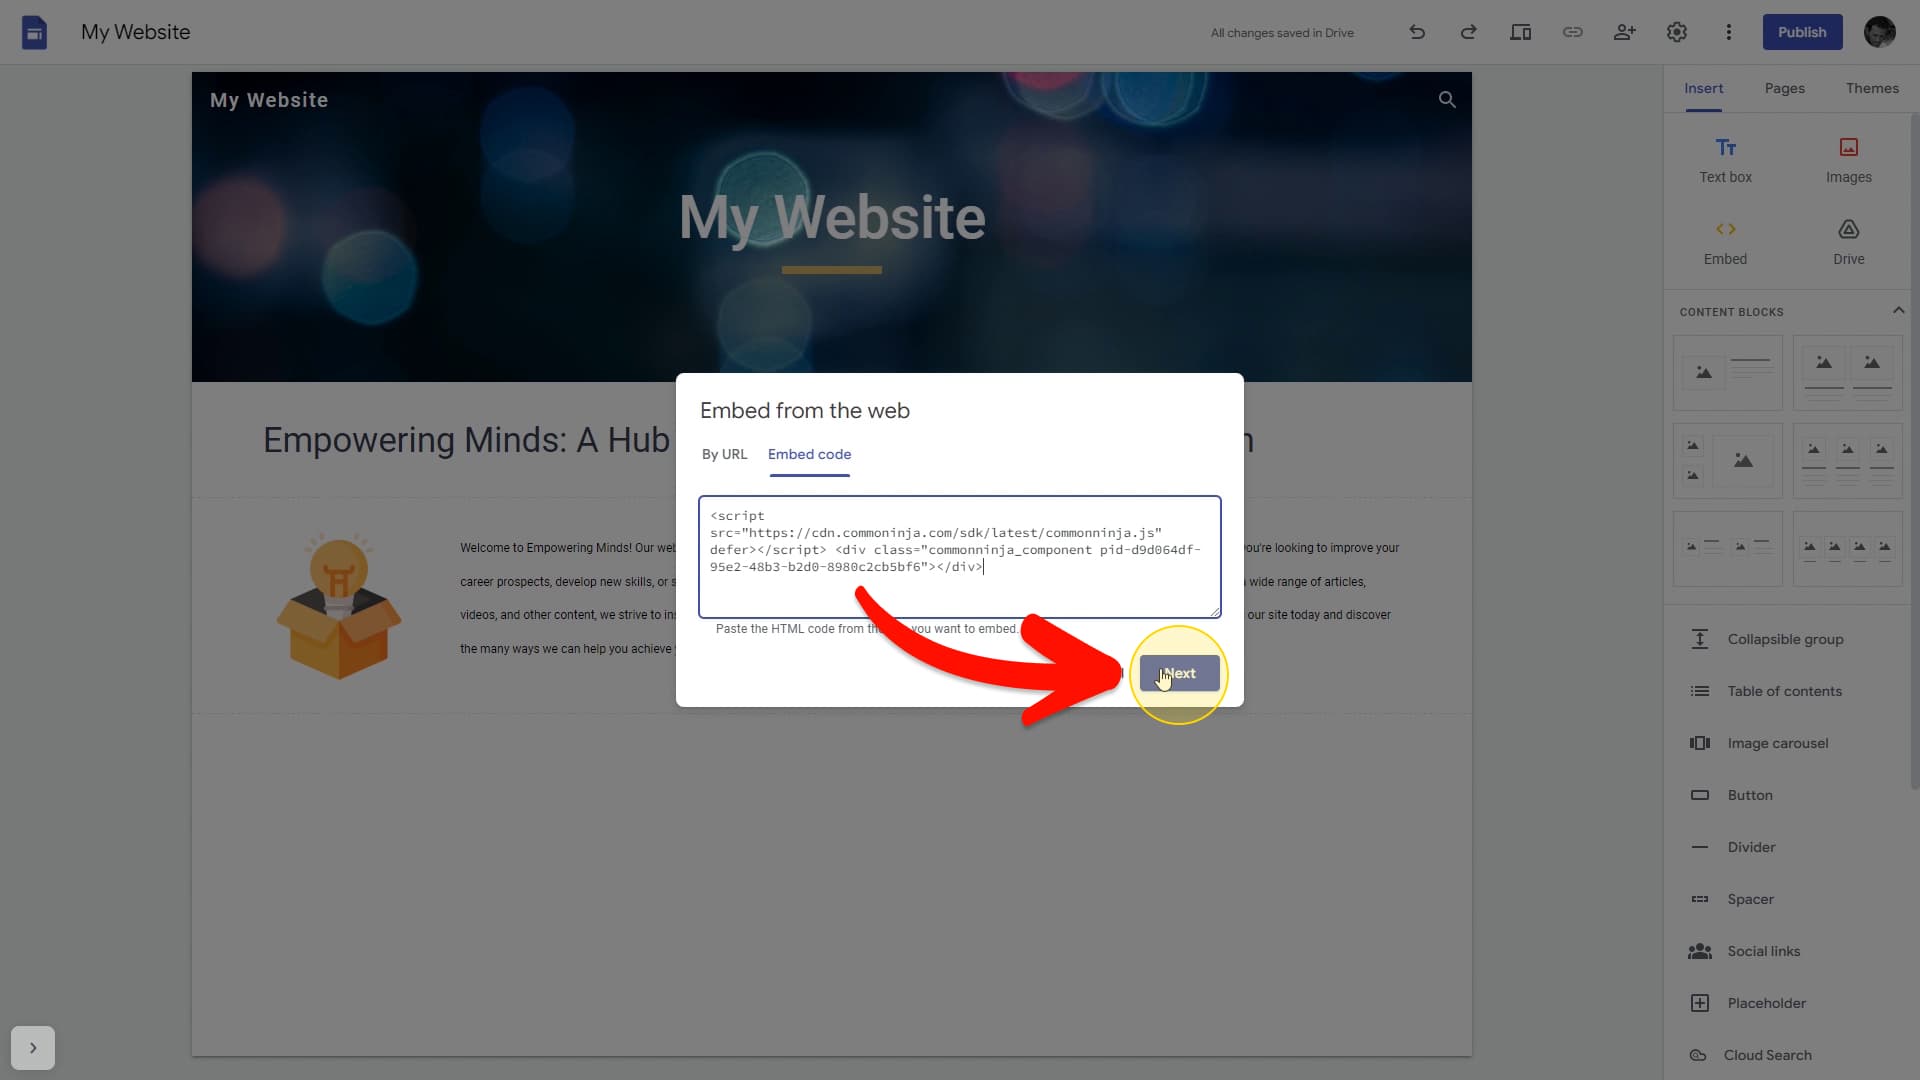The width and height of the screenshot is (1920, 1080).
Task: Click the site search magnifier icon
Action: pyautogui.click(x=1447, y=100)
